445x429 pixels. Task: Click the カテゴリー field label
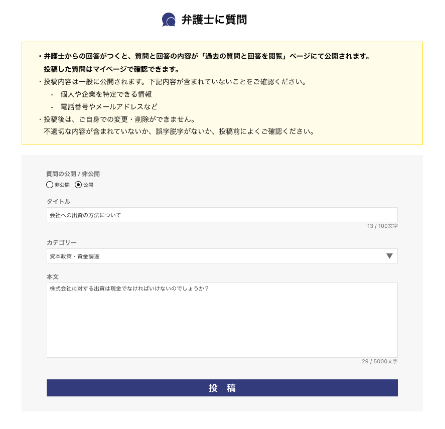pyautogui.click(x=61, y=242)
